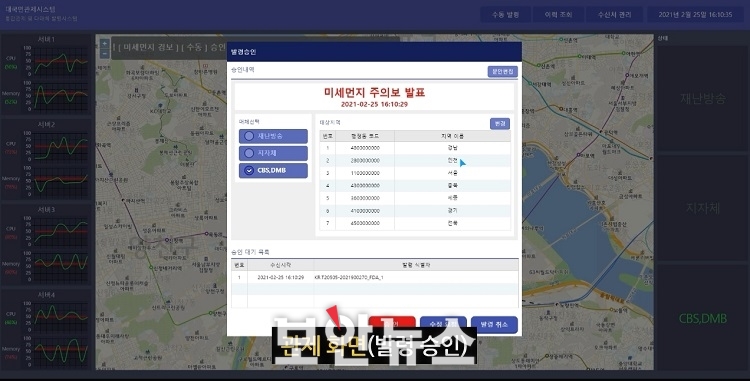Open the 수신처 관리 menu
750x381 pixels.
615,15
